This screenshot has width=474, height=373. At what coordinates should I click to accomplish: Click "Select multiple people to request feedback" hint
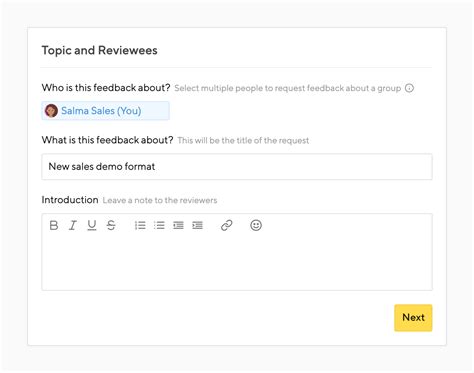(287, 88)
